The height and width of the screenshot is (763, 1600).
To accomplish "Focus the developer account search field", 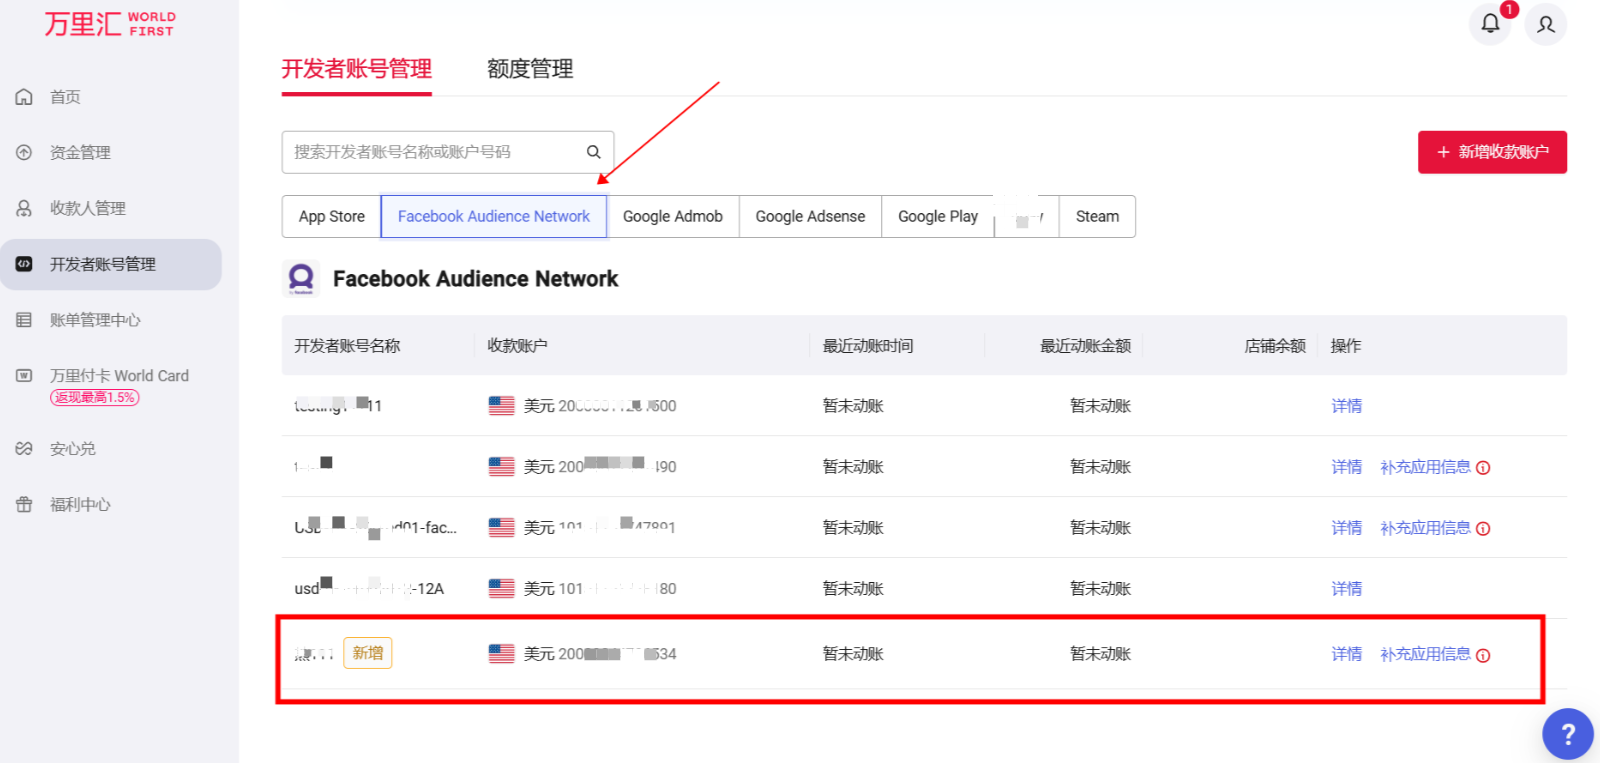I will (435, 152).
